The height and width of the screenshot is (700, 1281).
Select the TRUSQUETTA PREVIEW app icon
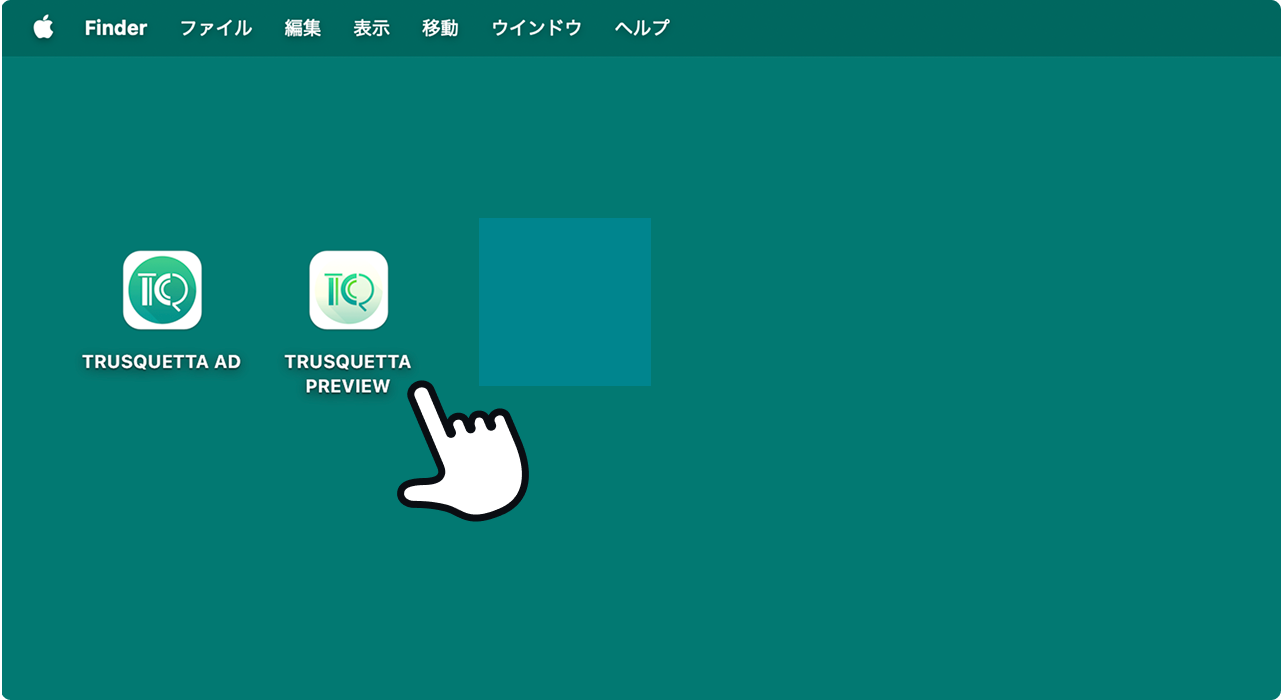(348, 290)
